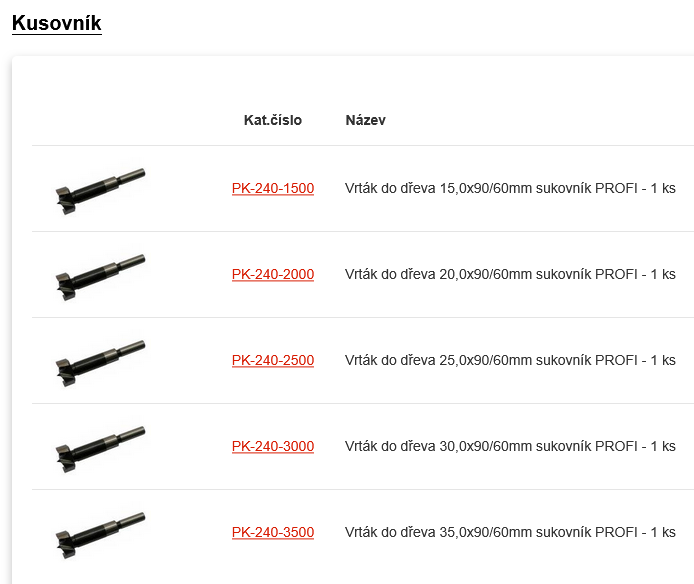Screen dimensions: 694x584
Task: Open catalog link PK-240-1500
Action: [272, 188]
